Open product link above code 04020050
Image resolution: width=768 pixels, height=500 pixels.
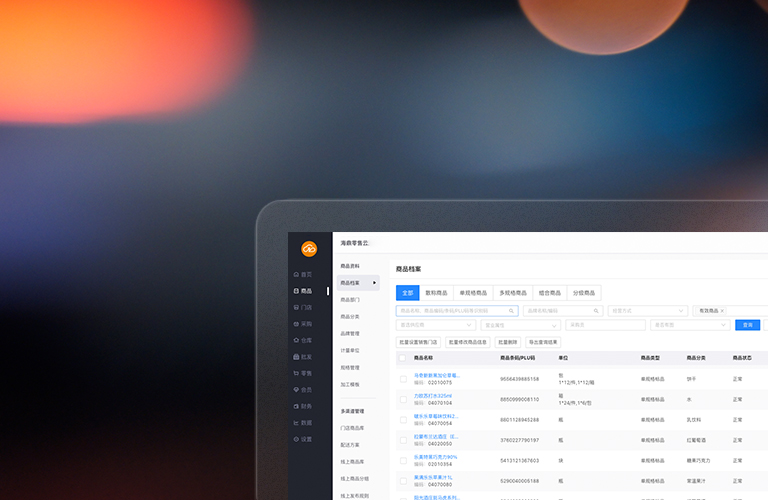tap(436, 437)
